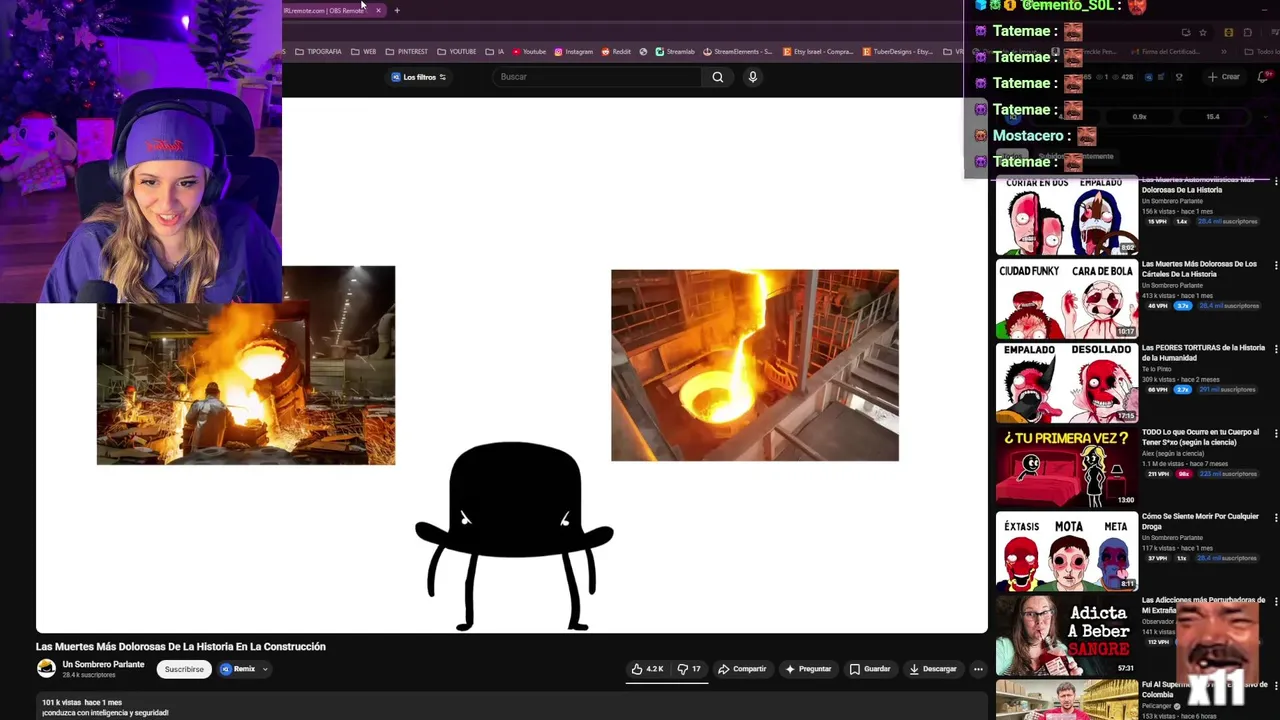Open menu for the Cárteles video

1275,265
